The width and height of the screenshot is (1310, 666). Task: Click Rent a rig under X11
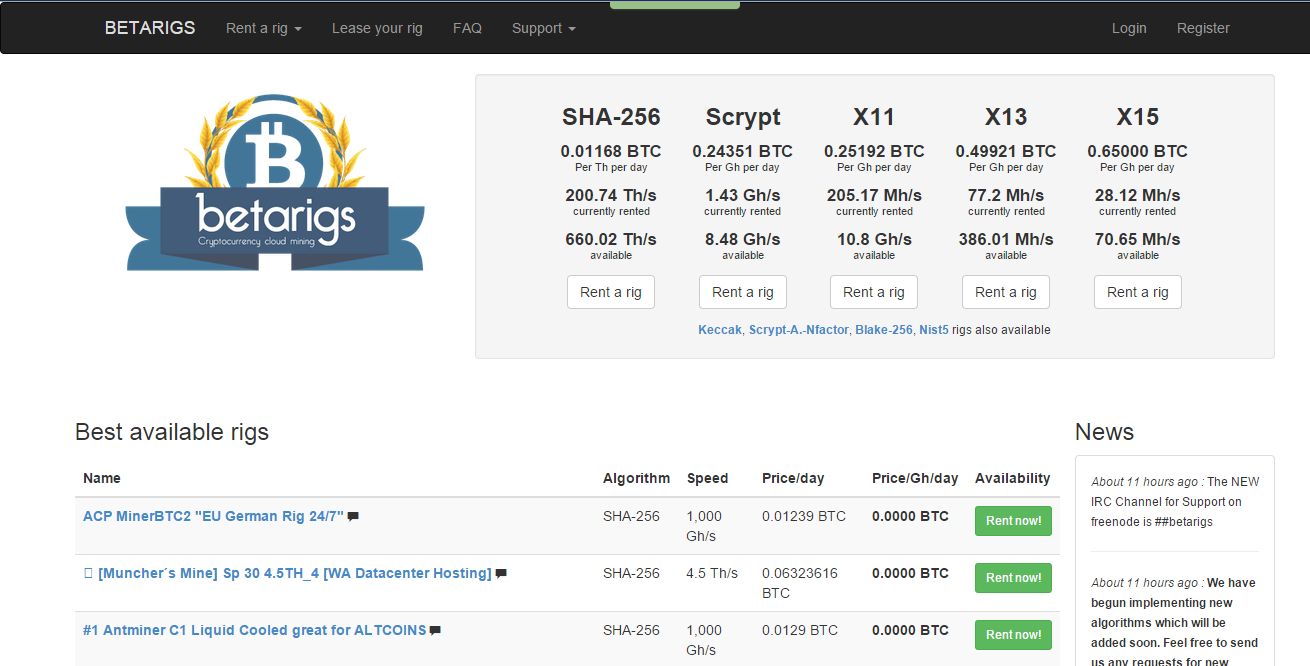[873, 292]
